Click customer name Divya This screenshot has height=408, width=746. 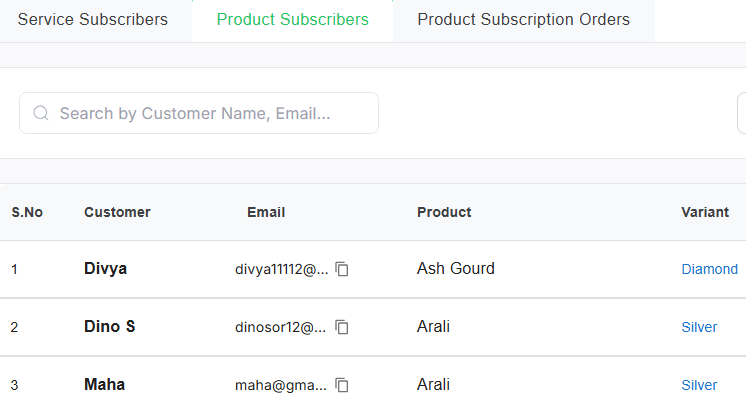[105, 269]
